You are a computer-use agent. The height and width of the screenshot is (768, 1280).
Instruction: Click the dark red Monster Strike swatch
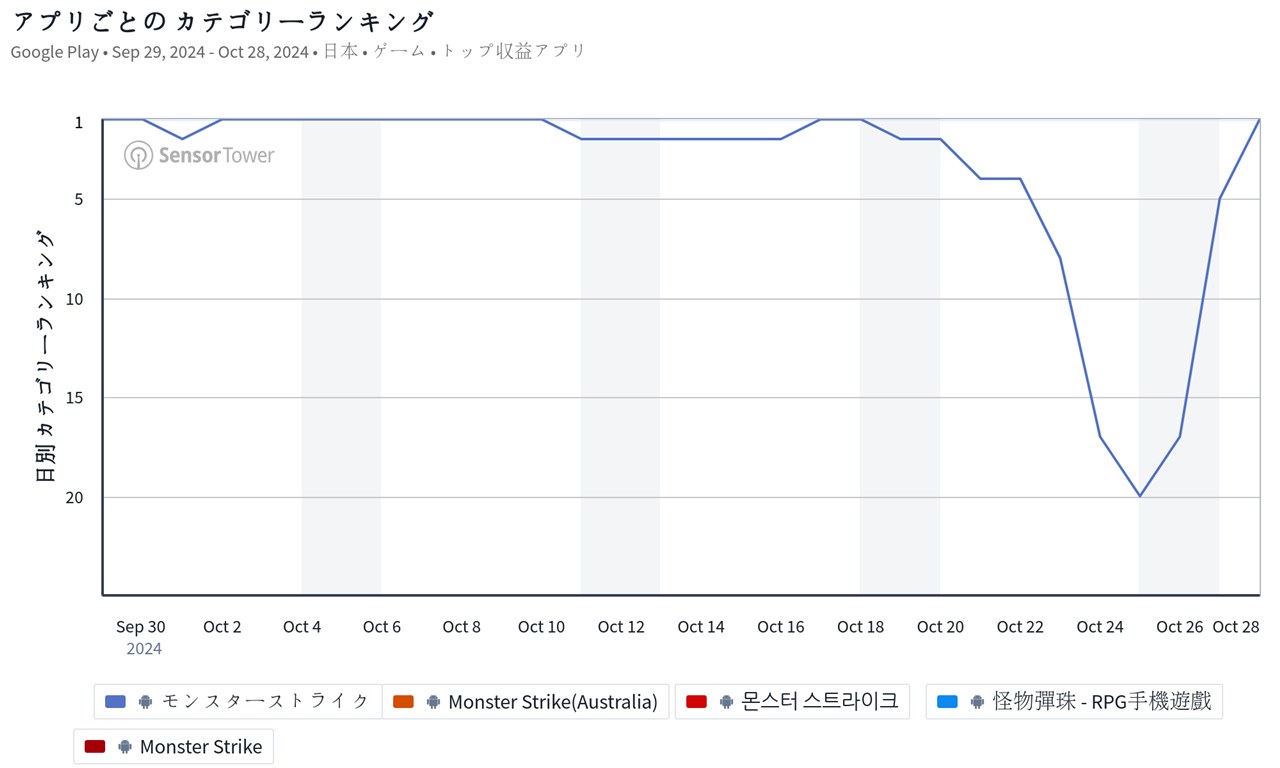click(95, 747)
